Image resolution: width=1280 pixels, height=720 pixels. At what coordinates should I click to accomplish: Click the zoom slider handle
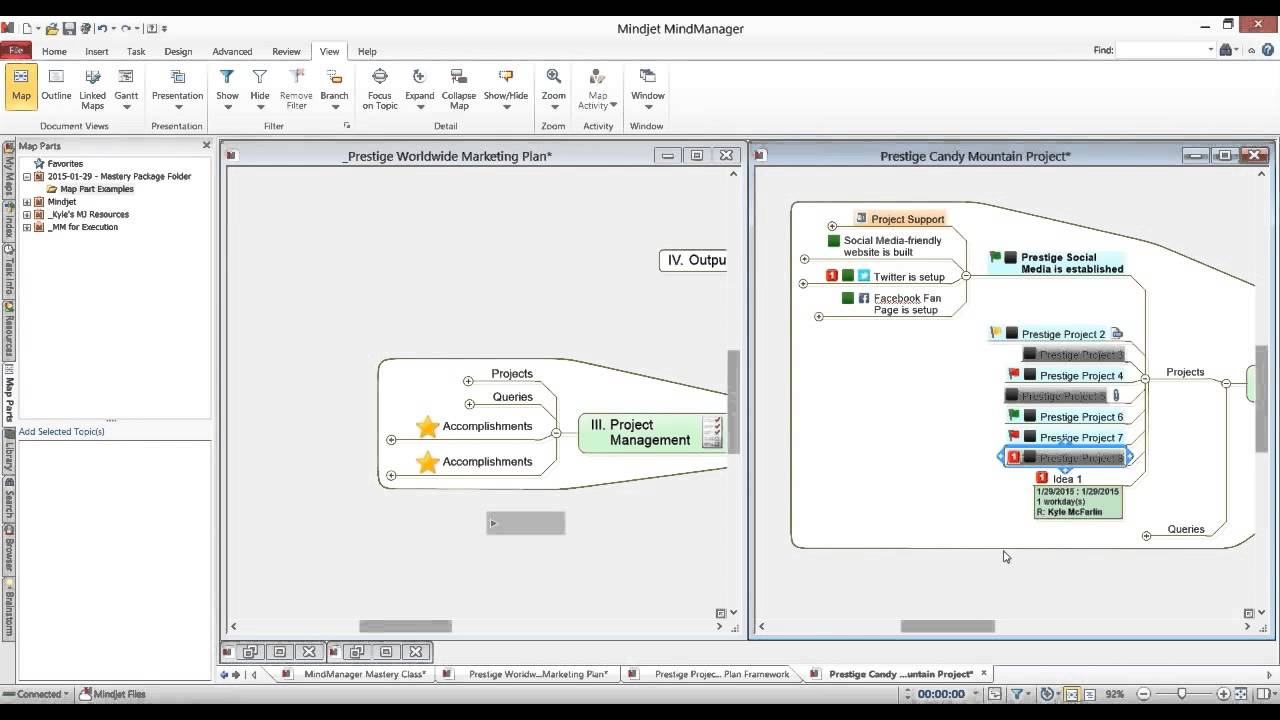pos(1182,694)
